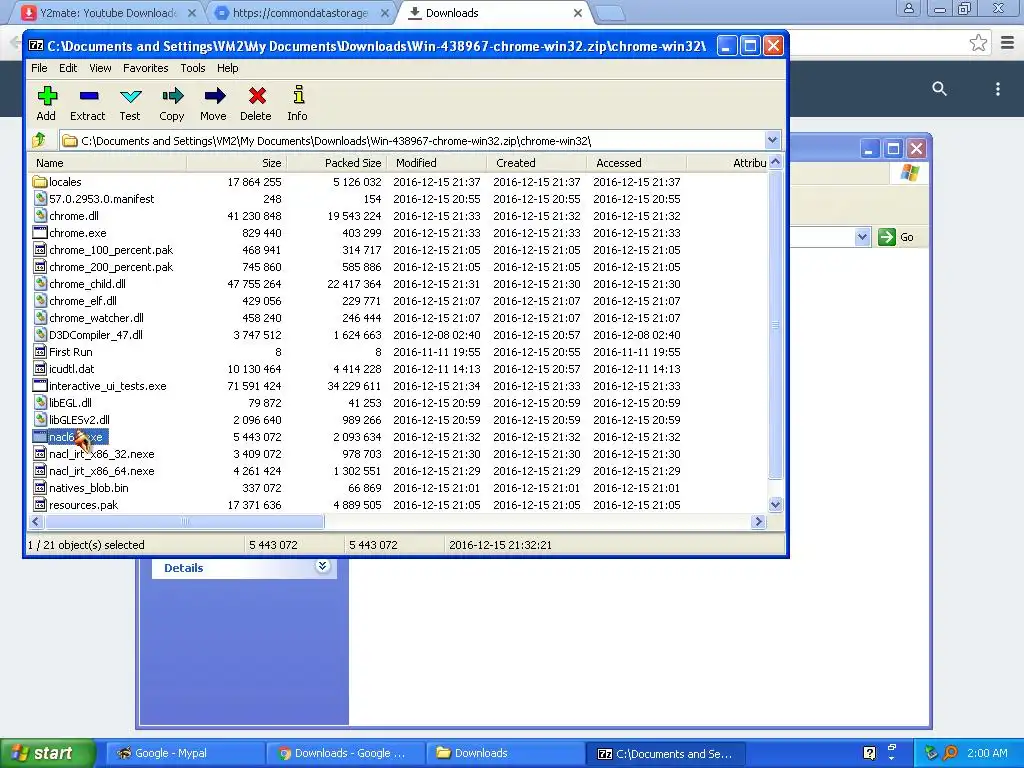Select libEGL.dll file
Screen dimensions: 1024x768
(70, 402)
